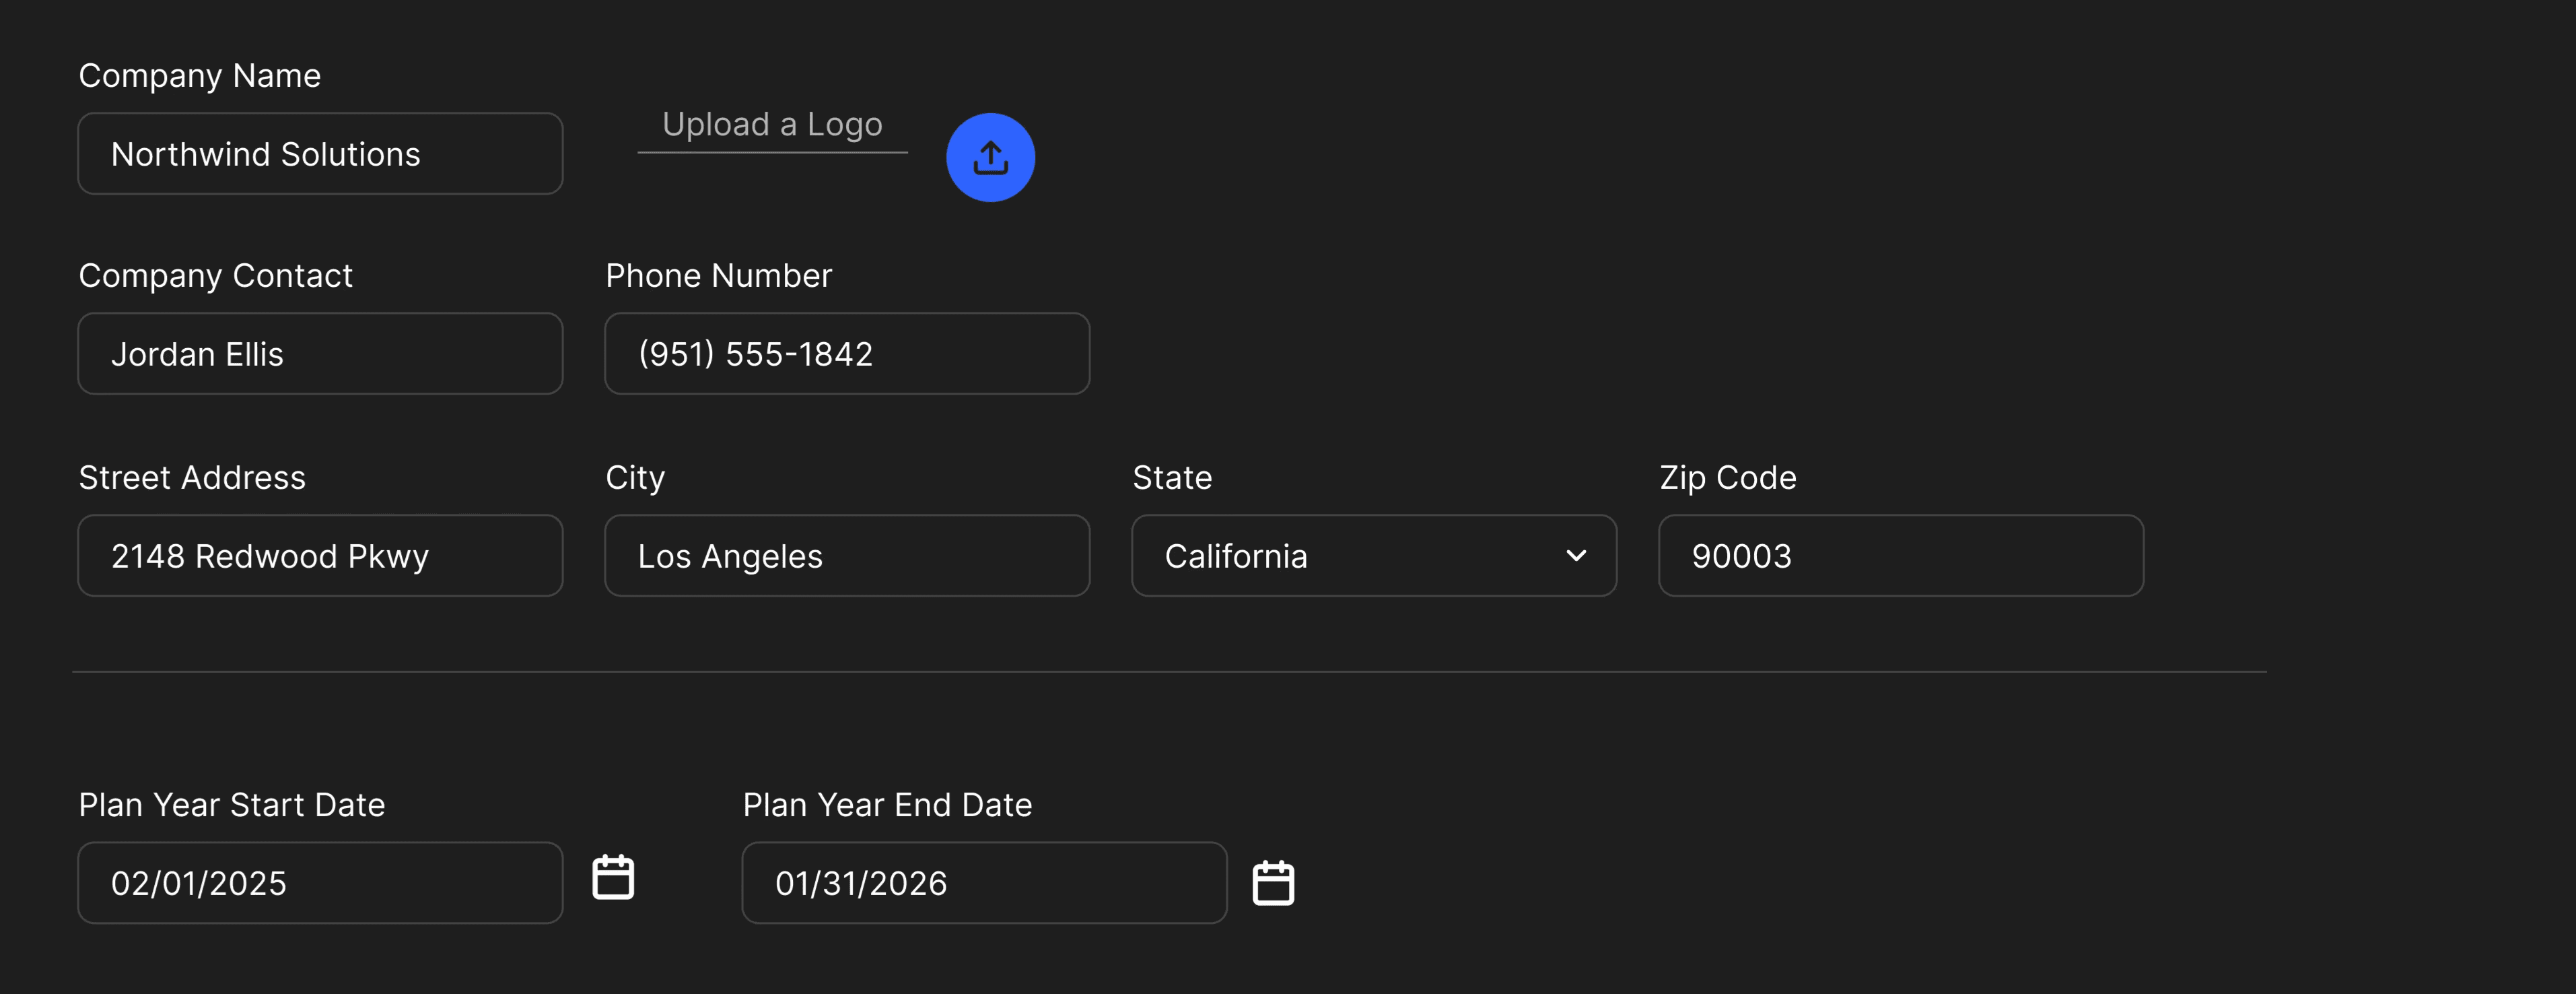
Task: Select the Street Address text box
Action: tap(320, 556)
